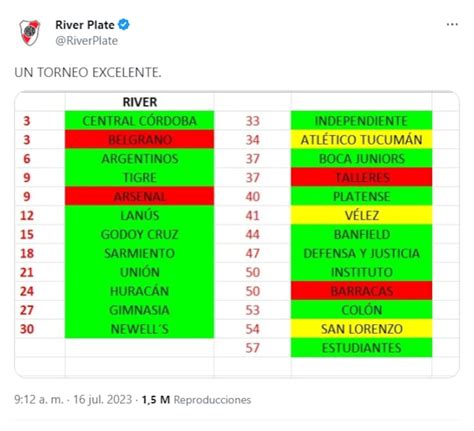Click the 1,5 M Reproducciones count
The width and height of the screenshot is (474, 431).
196,399
